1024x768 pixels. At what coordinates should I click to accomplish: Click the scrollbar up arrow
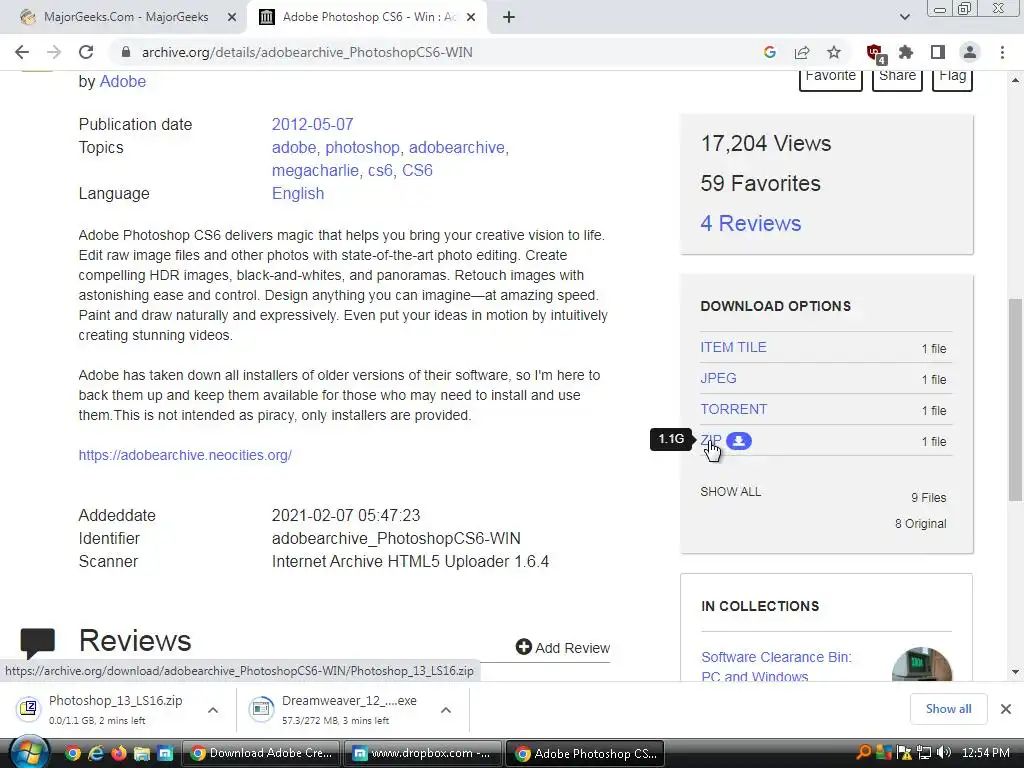1015,80
